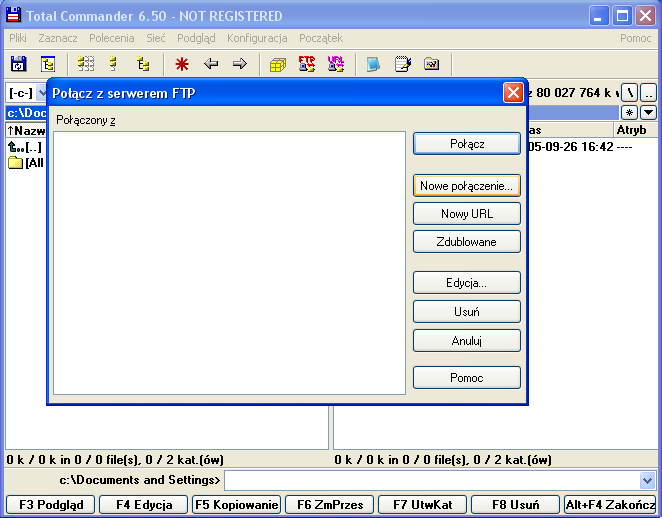Image resolution: width=662 pixels, height=518 pixels.
Task: Click the Edycja... button in dialog
Action: click(467, 282)
